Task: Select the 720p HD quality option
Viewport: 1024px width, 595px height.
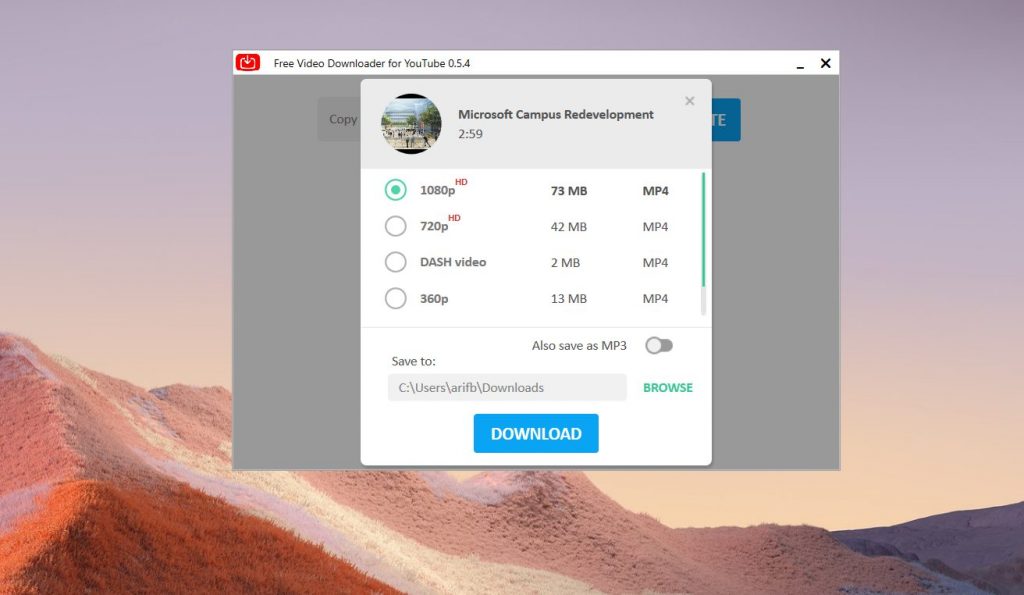Action: pyautogui.click(x=395, y=226)
